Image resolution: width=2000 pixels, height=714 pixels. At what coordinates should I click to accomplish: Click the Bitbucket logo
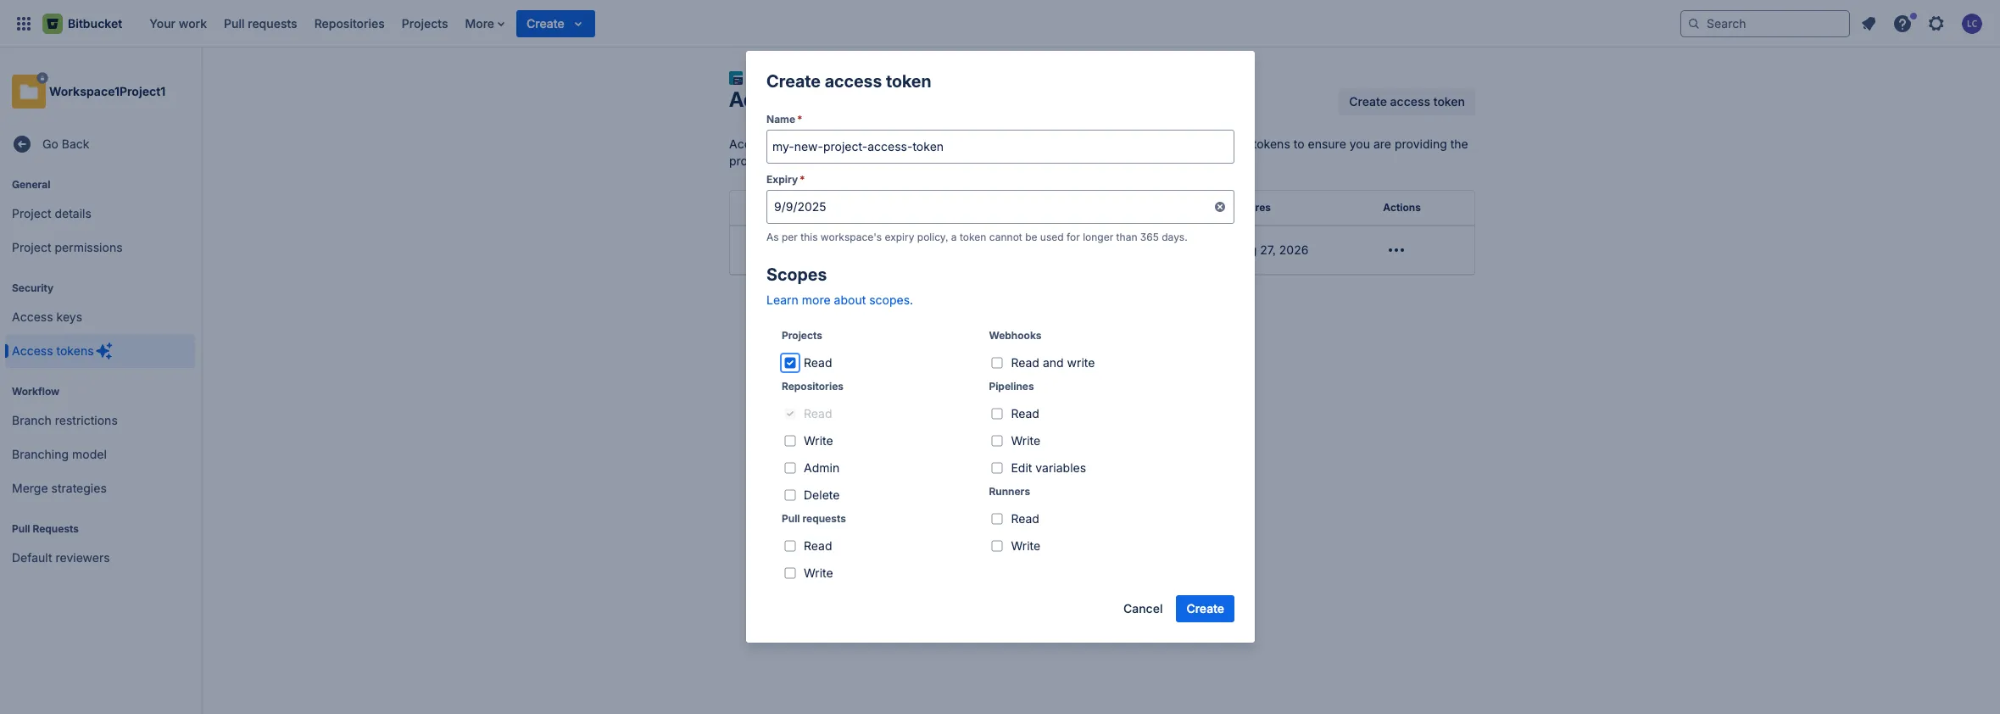point(52,23)
